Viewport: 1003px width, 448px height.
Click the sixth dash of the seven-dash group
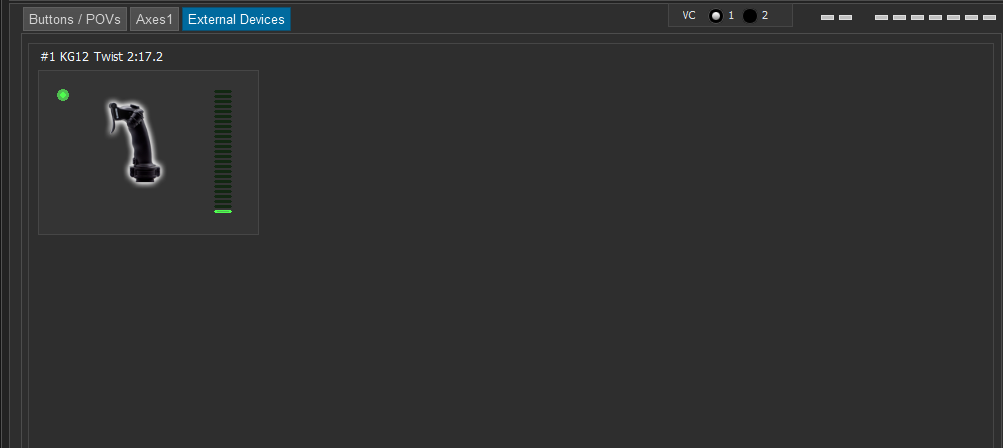click(x=971, y=17)
